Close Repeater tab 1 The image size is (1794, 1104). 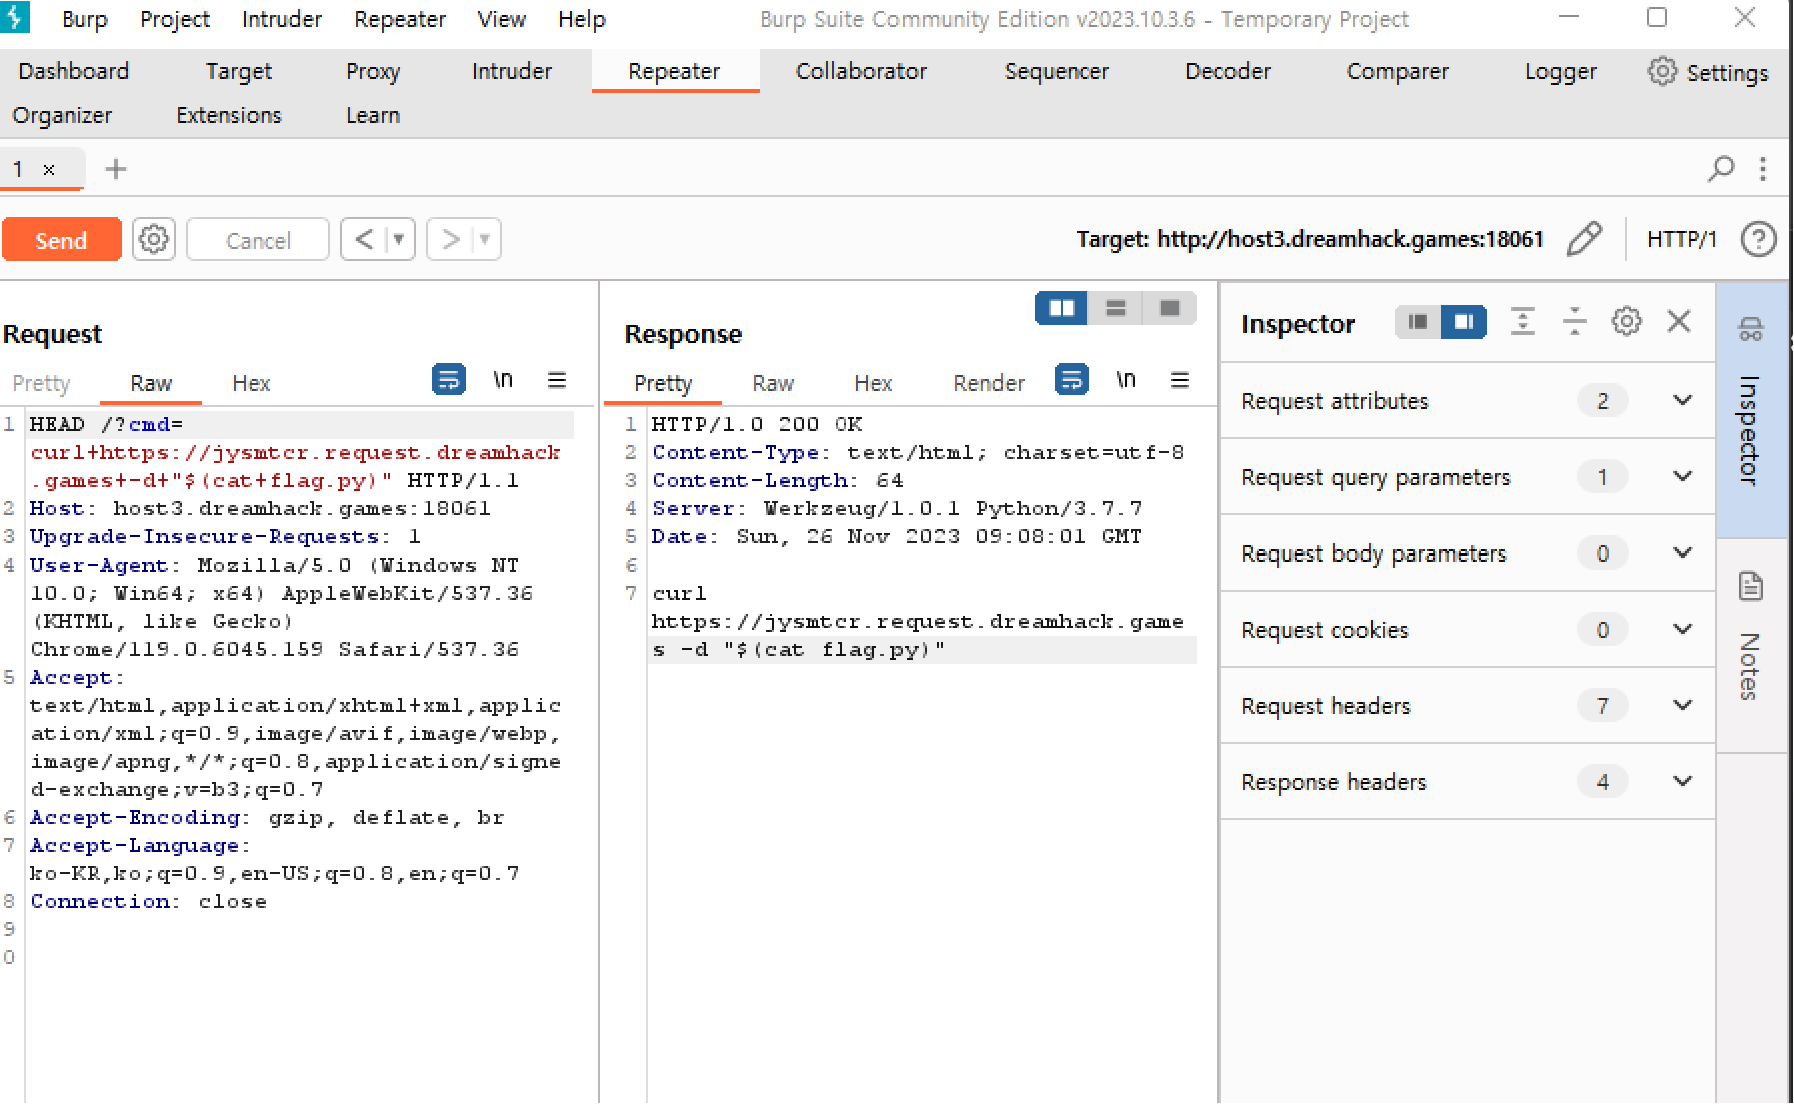49,170
